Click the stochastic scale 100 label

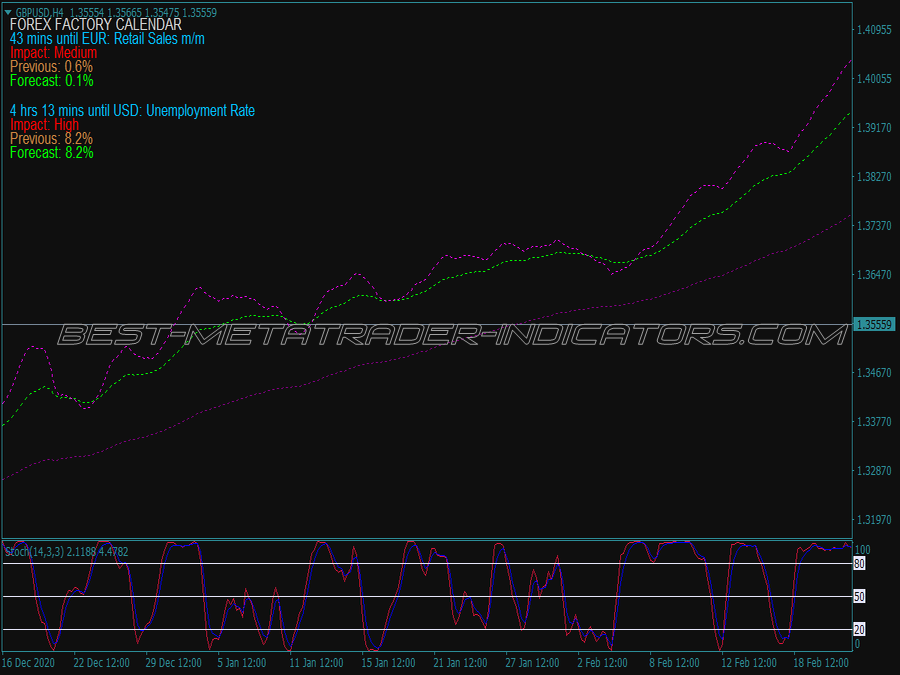coord(863,550)
